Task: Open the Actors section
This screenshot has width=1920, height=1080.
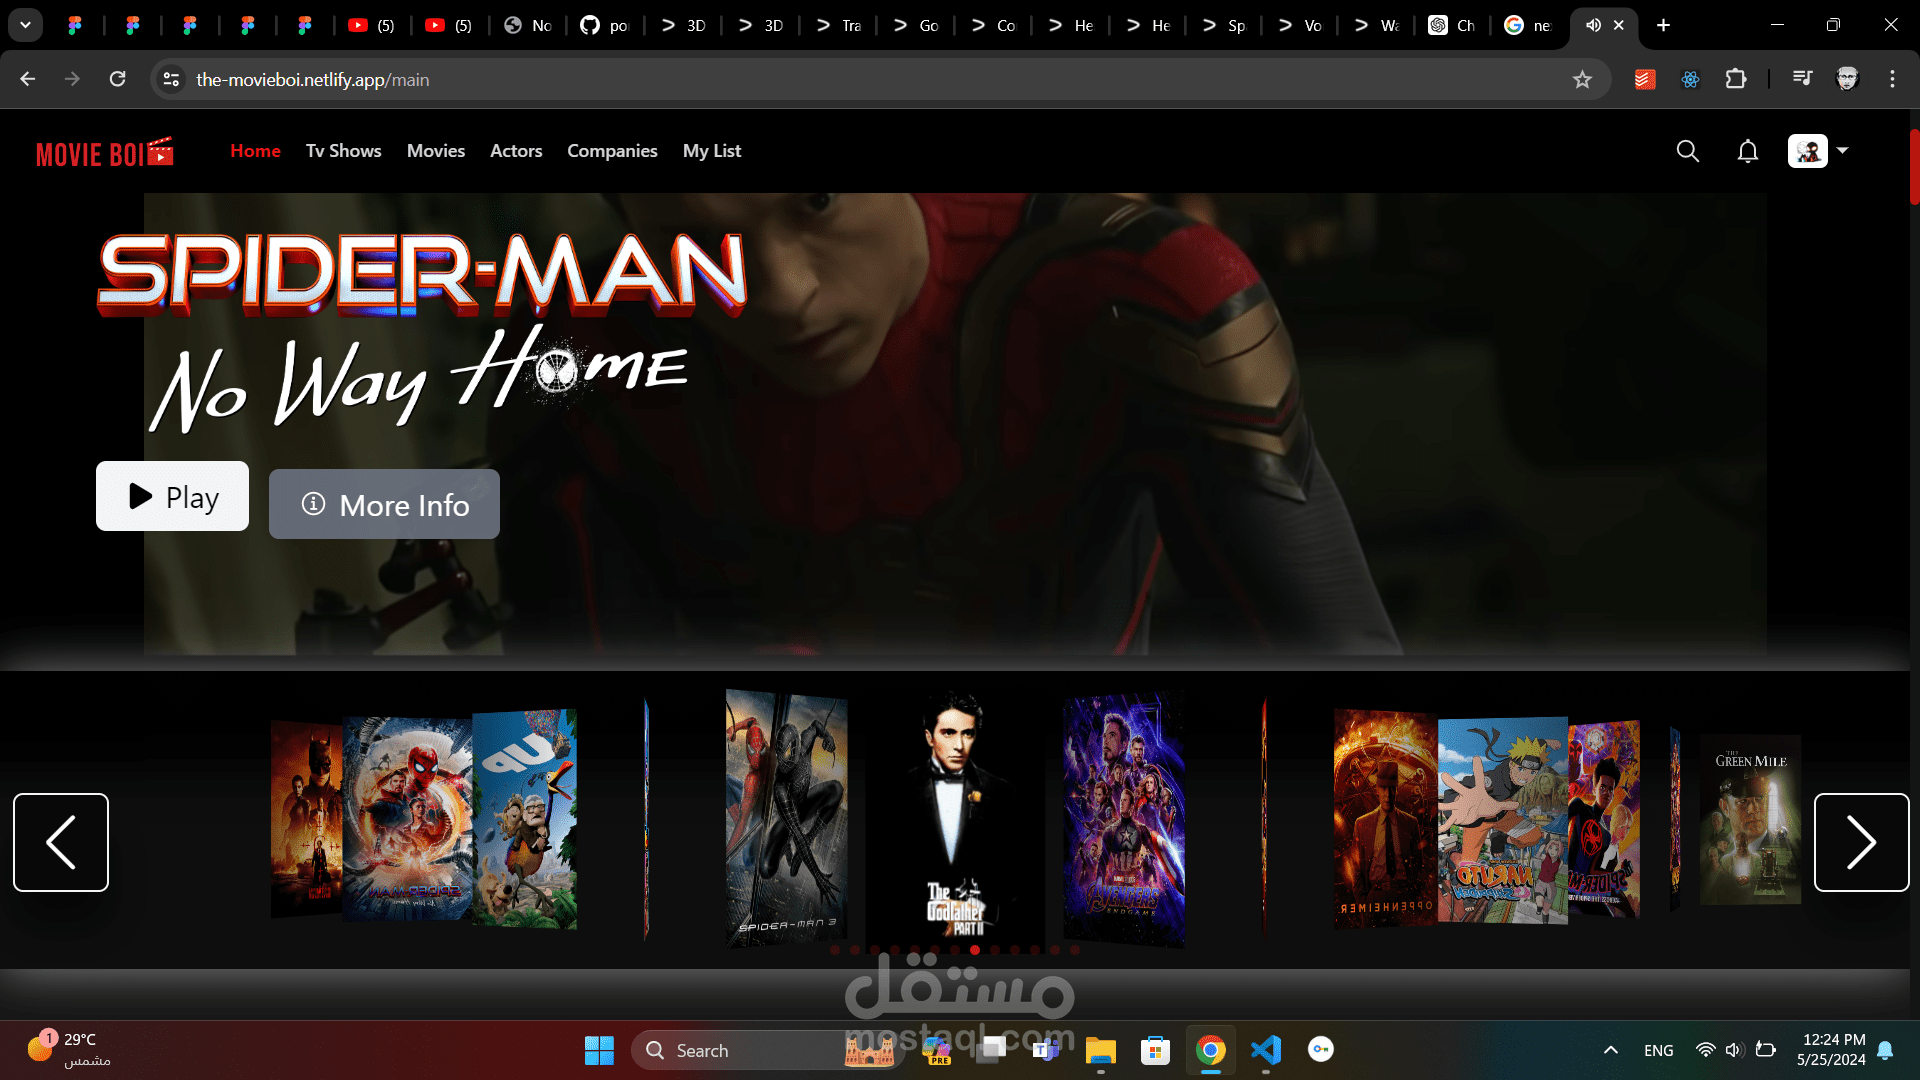Action: pyautogui.click(x=516, y=151)
